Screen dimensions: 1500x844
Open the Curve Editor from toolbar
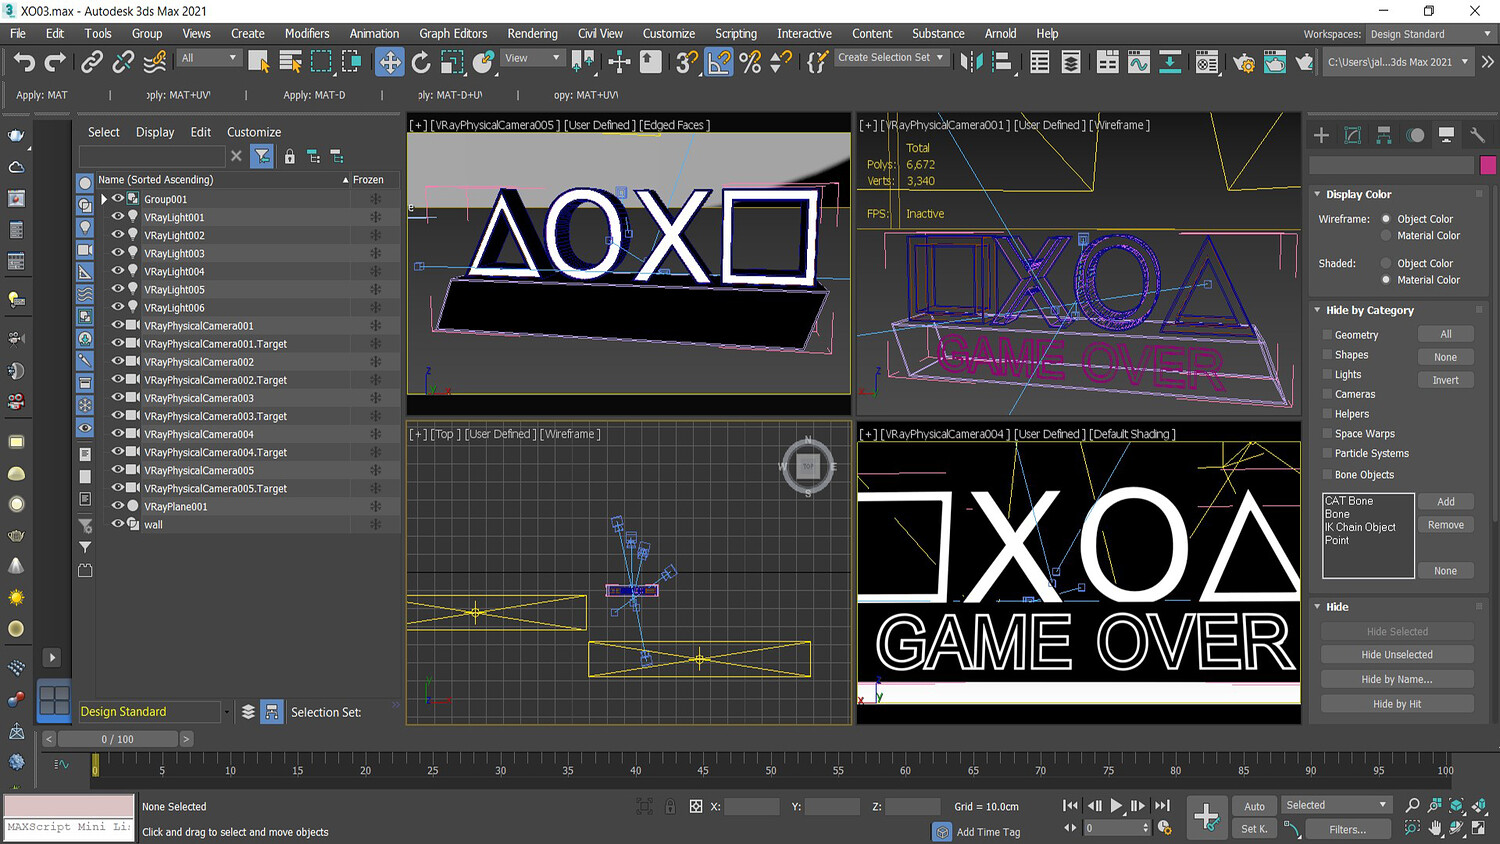pyautogui.click(x=1138, y=63)
